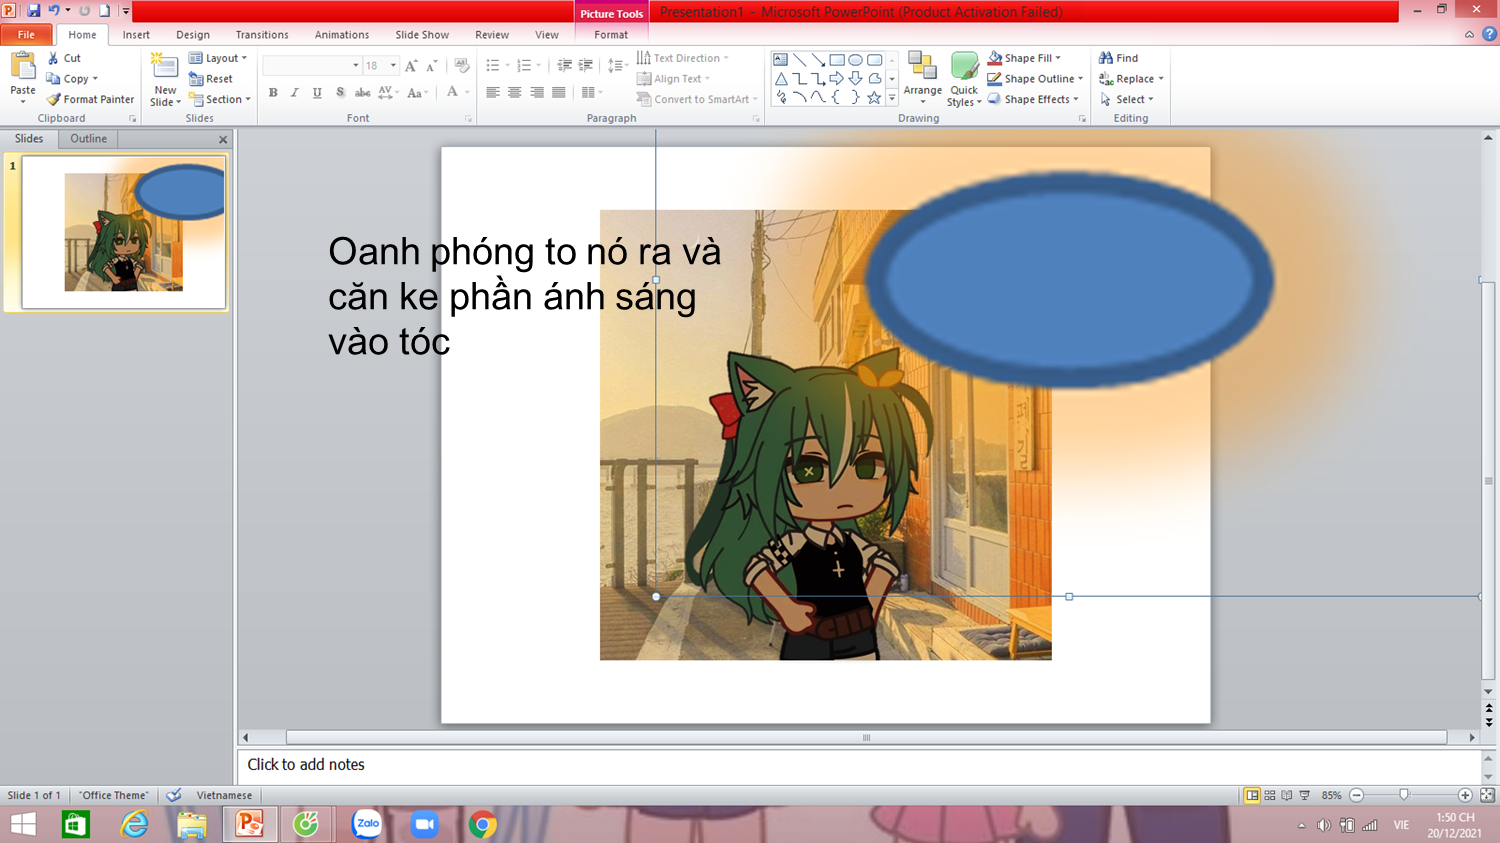This screenshot has height=843, width=1500.
Task: Increase font size with grow icon
Action: pyautogui.click(x=411, y=66)
